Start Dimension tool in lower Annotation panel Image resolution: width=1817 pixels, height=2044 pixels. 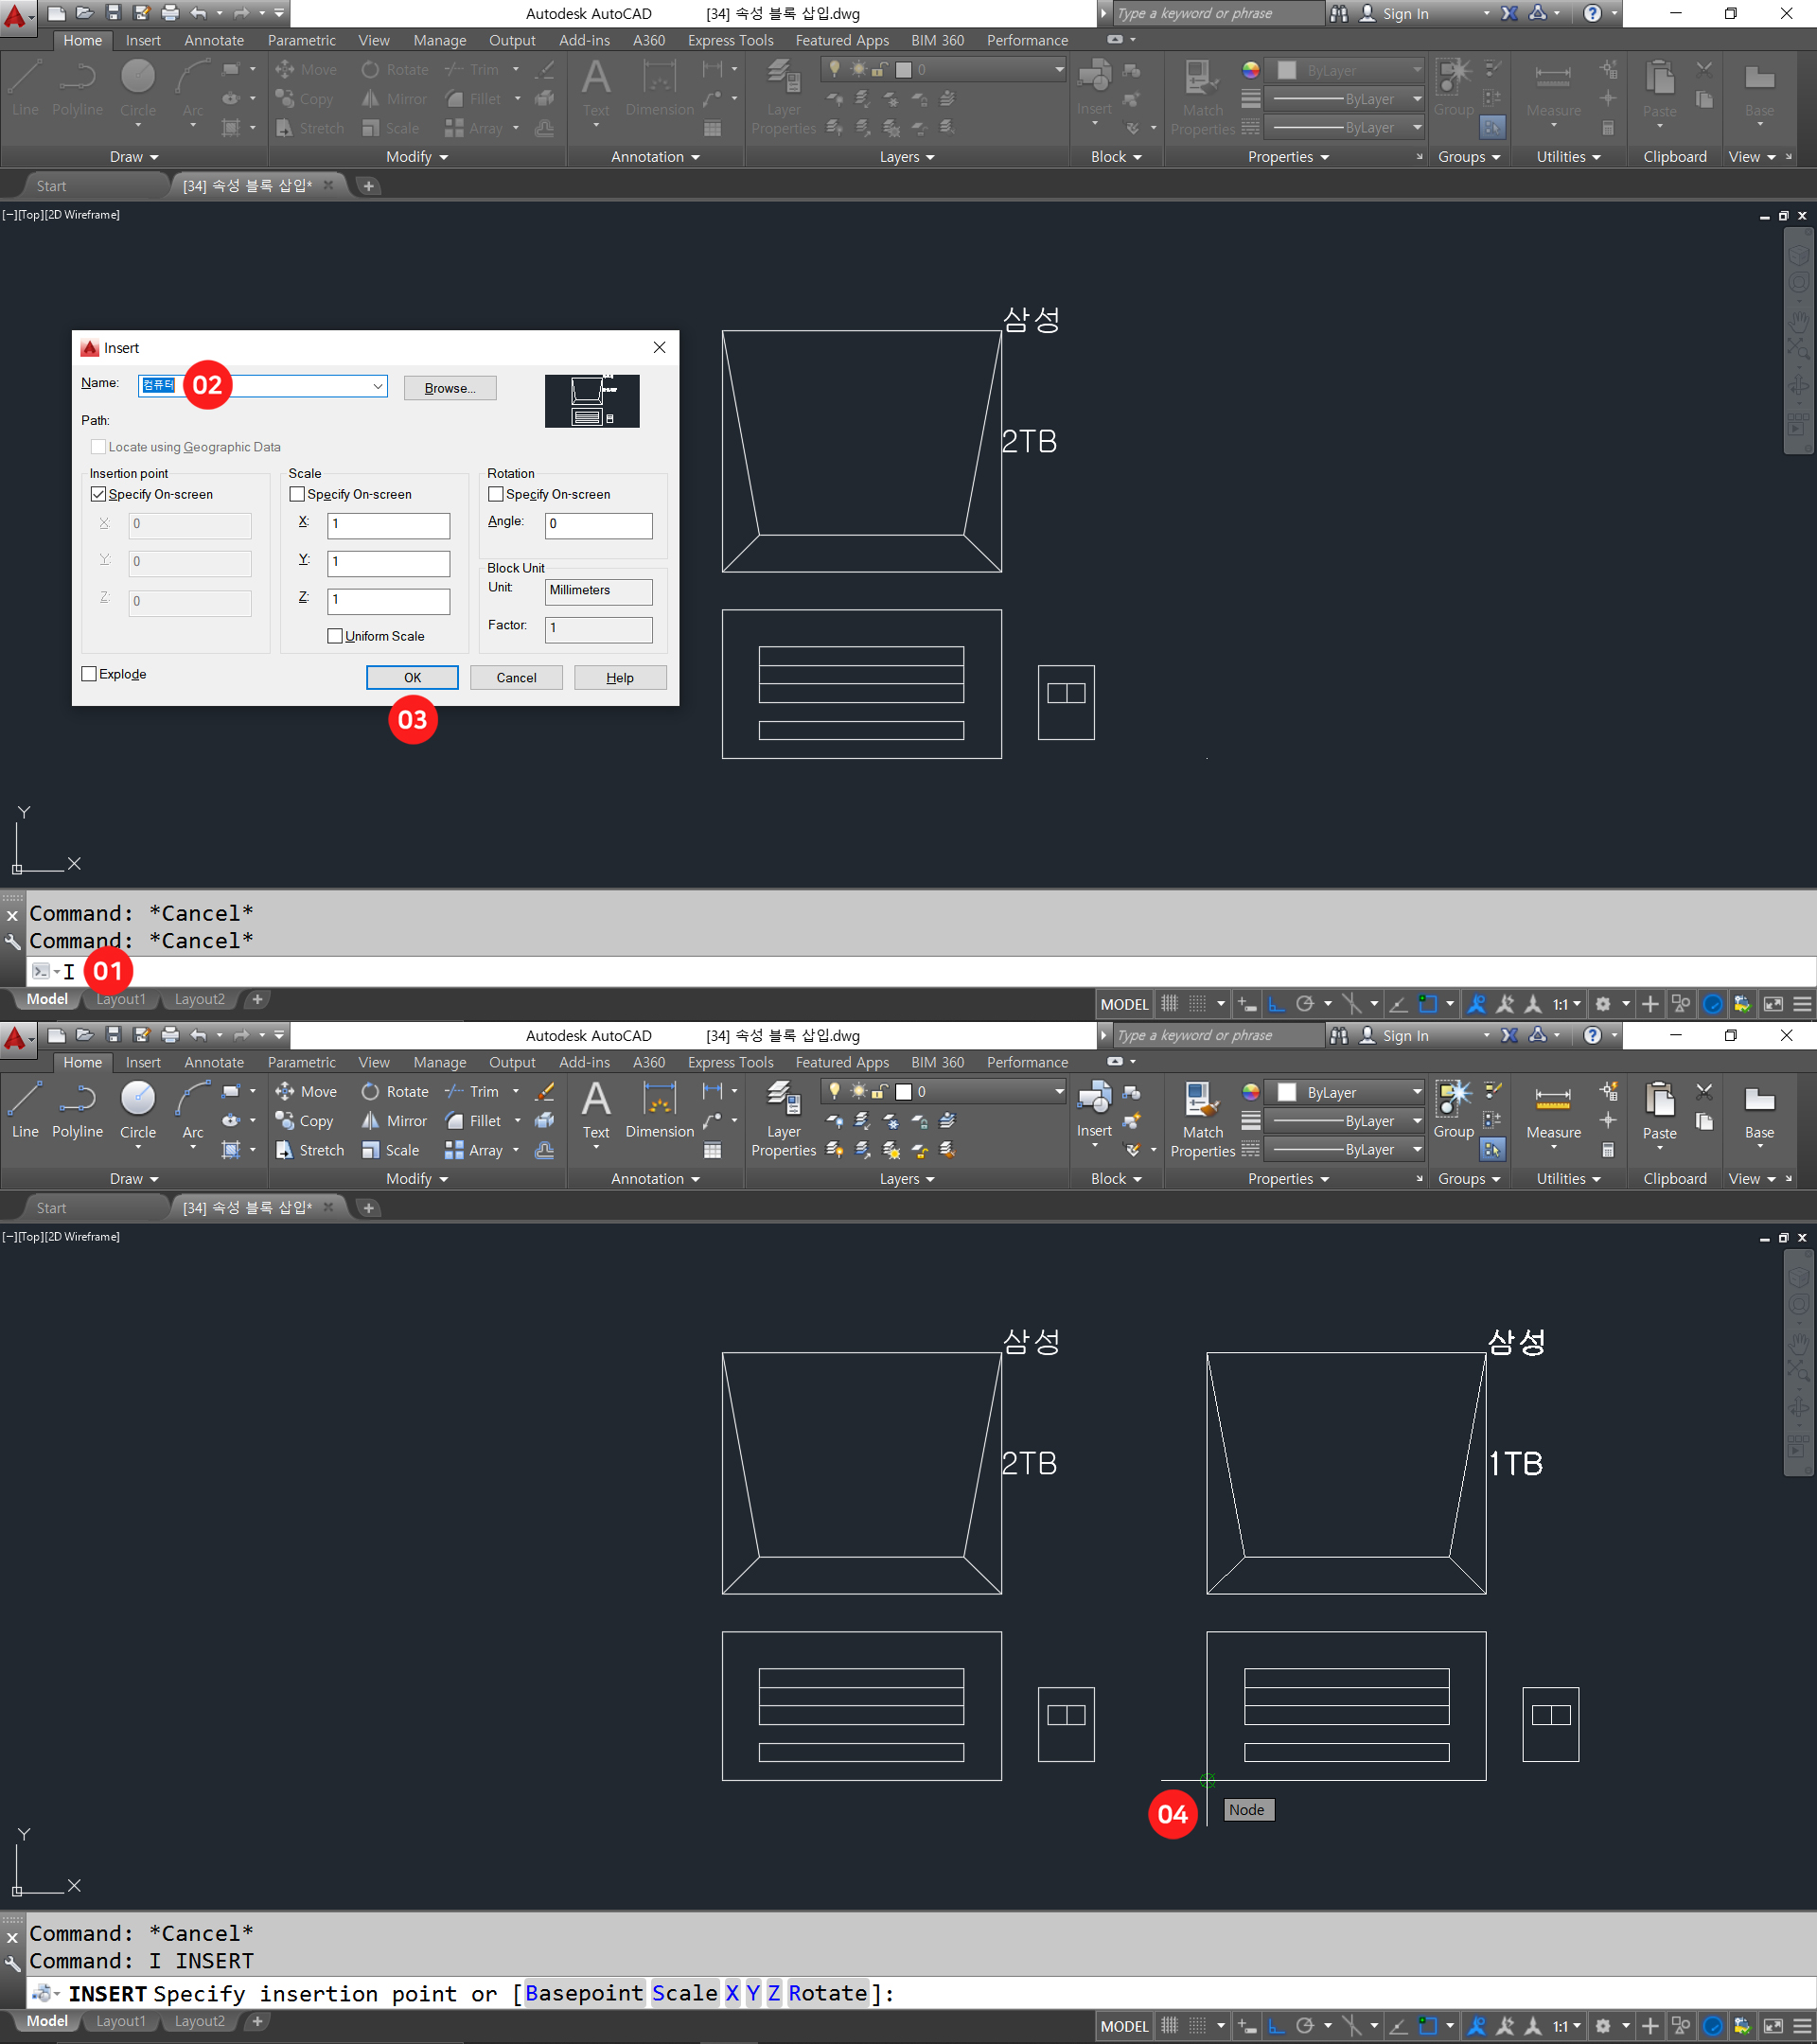659,1110
